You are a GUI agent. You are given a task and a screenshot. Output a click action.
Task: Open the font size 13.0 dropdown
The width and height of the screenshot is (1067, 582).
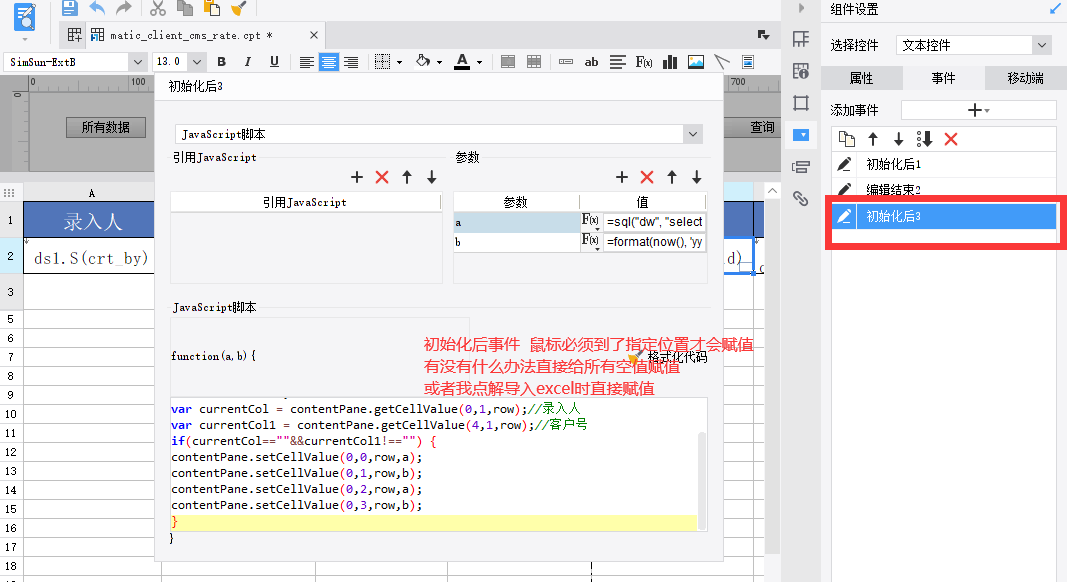(197, 62)
